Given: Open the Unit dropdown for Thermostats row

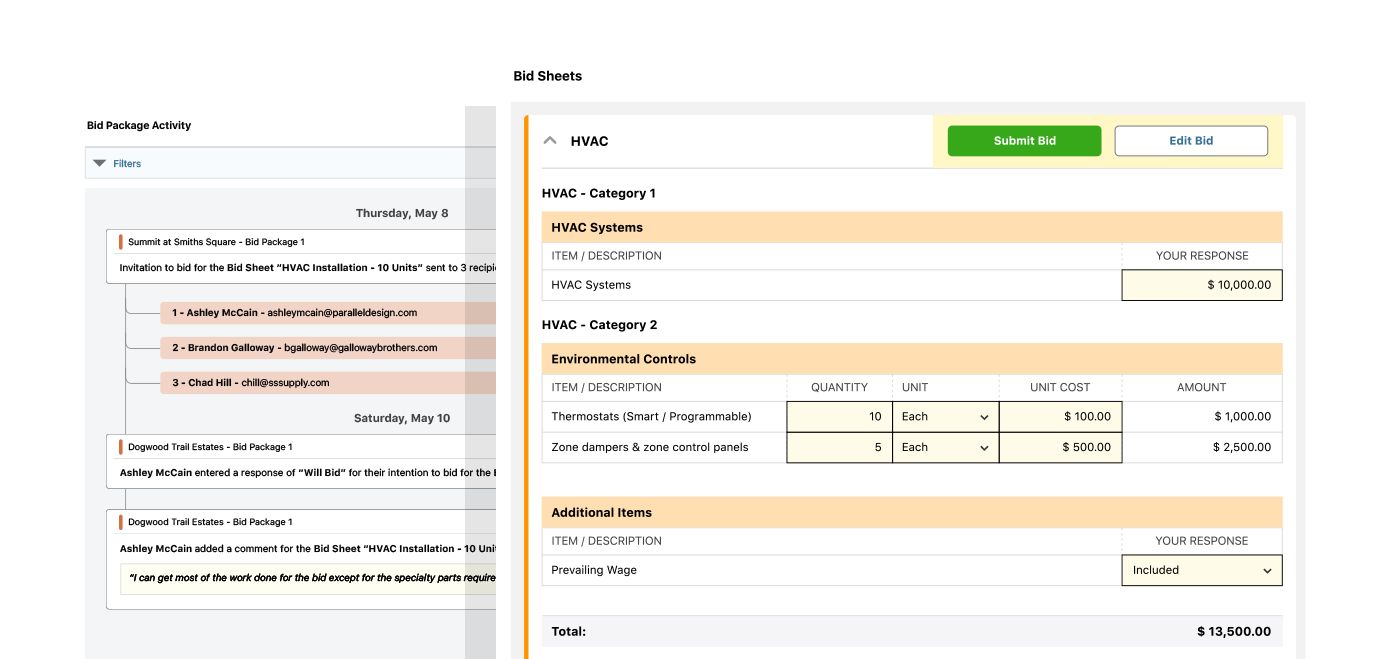Looking at the screenshot, I should coord(944,416).
